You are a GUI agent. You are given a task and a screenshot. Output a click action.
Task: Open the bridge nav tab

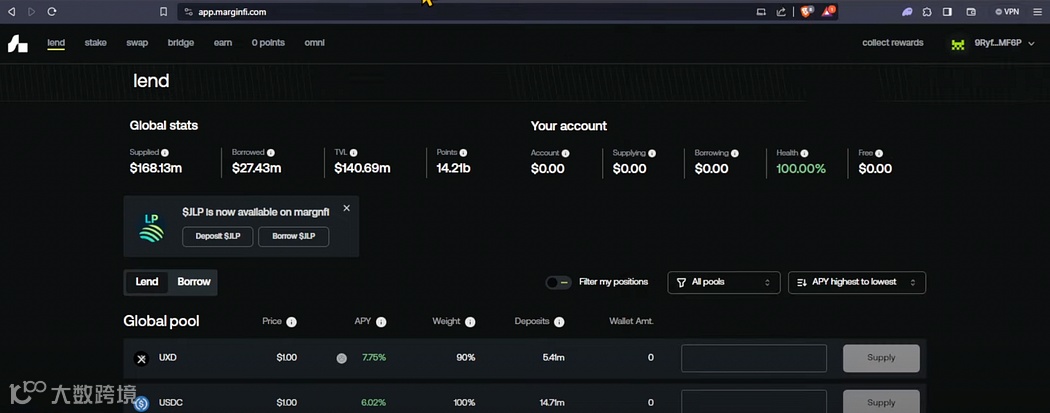click(x=181, y=43)
